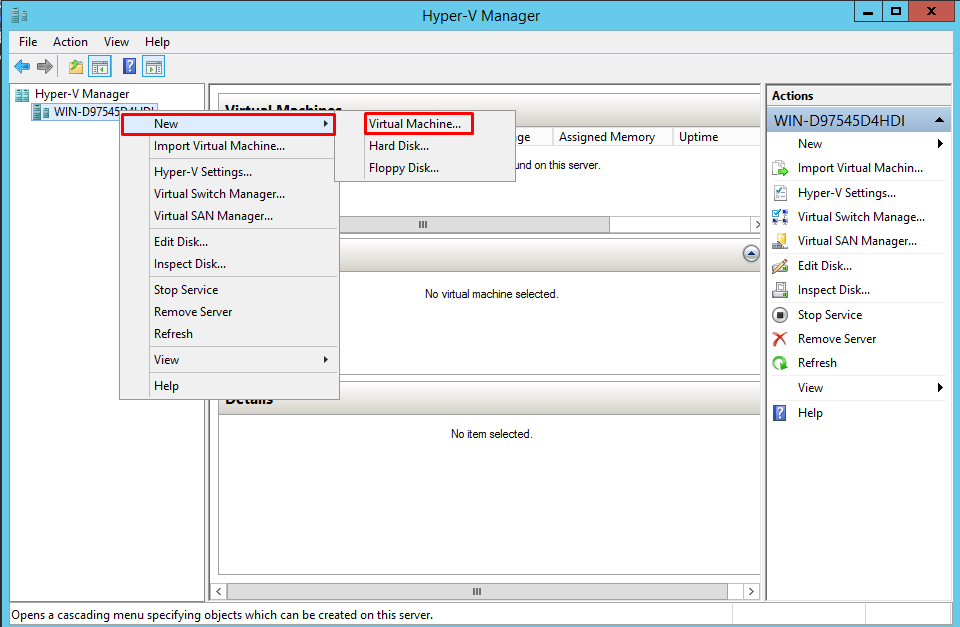This screenshot has width=960, height=627.
Task: Click the green Refresh icon in Actions pane
Action: pyautogui.click(x=780, y=363)
